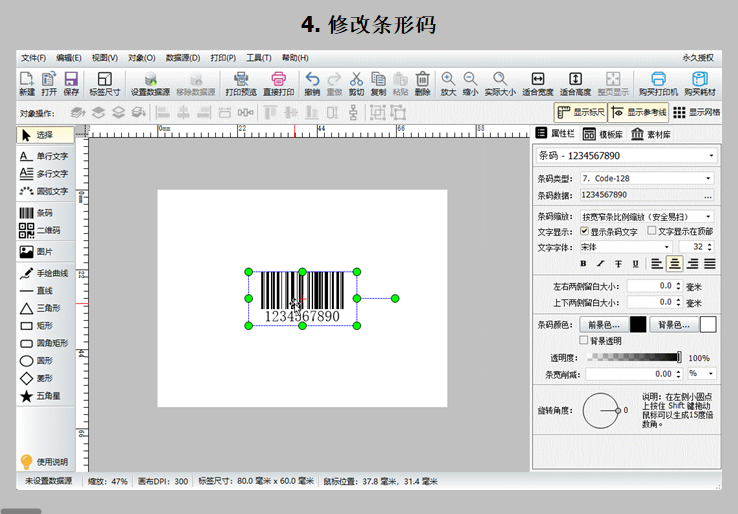Select the 条码 barcode tool
738x514 pixels.
point(45,213)
